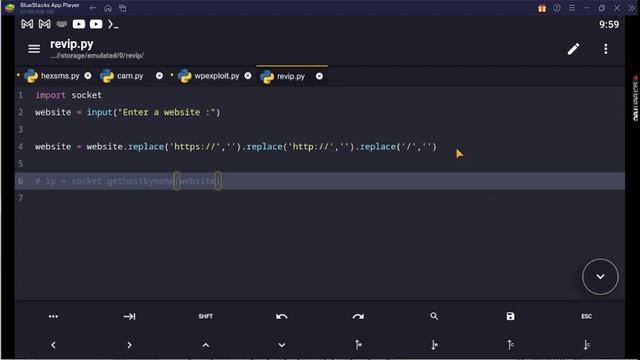Open second YouTube notification icon
The image size is (640, 360).
[x=96, y=24]
